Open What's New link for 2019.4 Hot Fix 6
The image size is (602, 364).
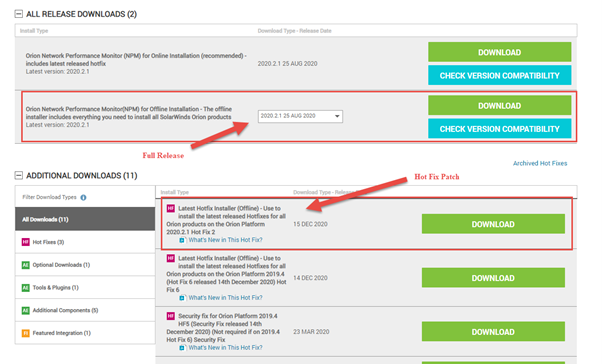(225, 298)
